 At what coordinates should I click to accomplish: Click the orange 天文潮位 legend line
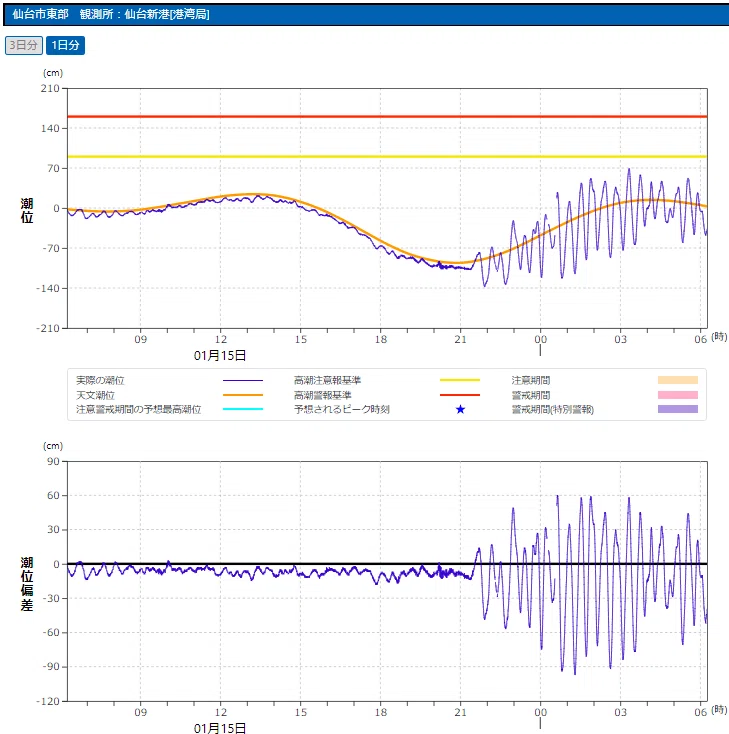point(243,395)
